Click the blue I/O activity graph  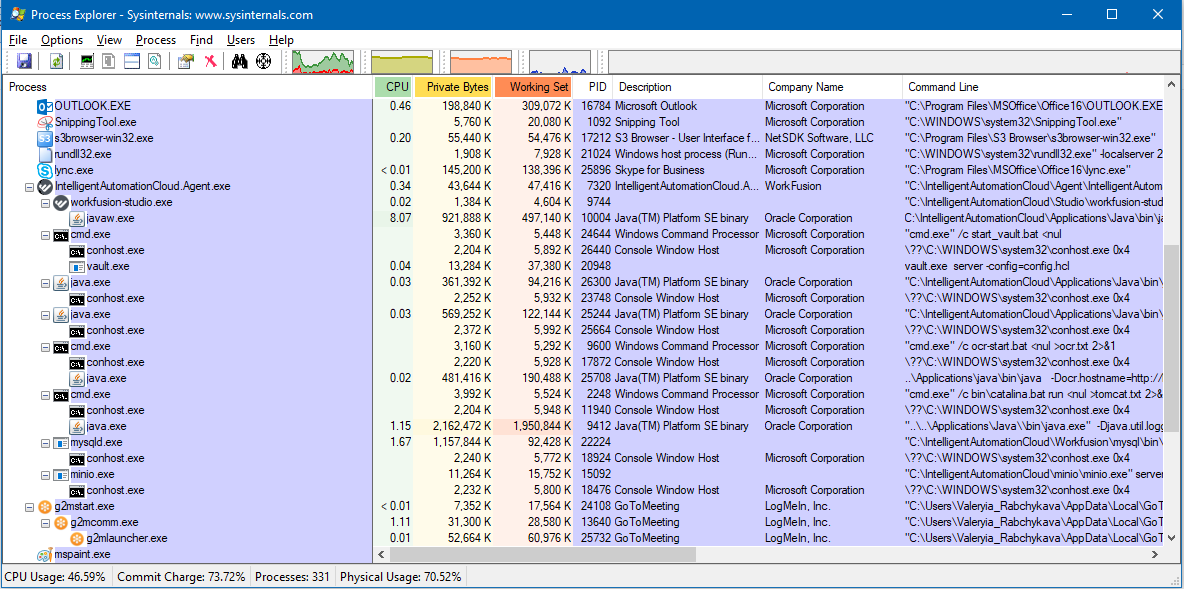[560, 62]
